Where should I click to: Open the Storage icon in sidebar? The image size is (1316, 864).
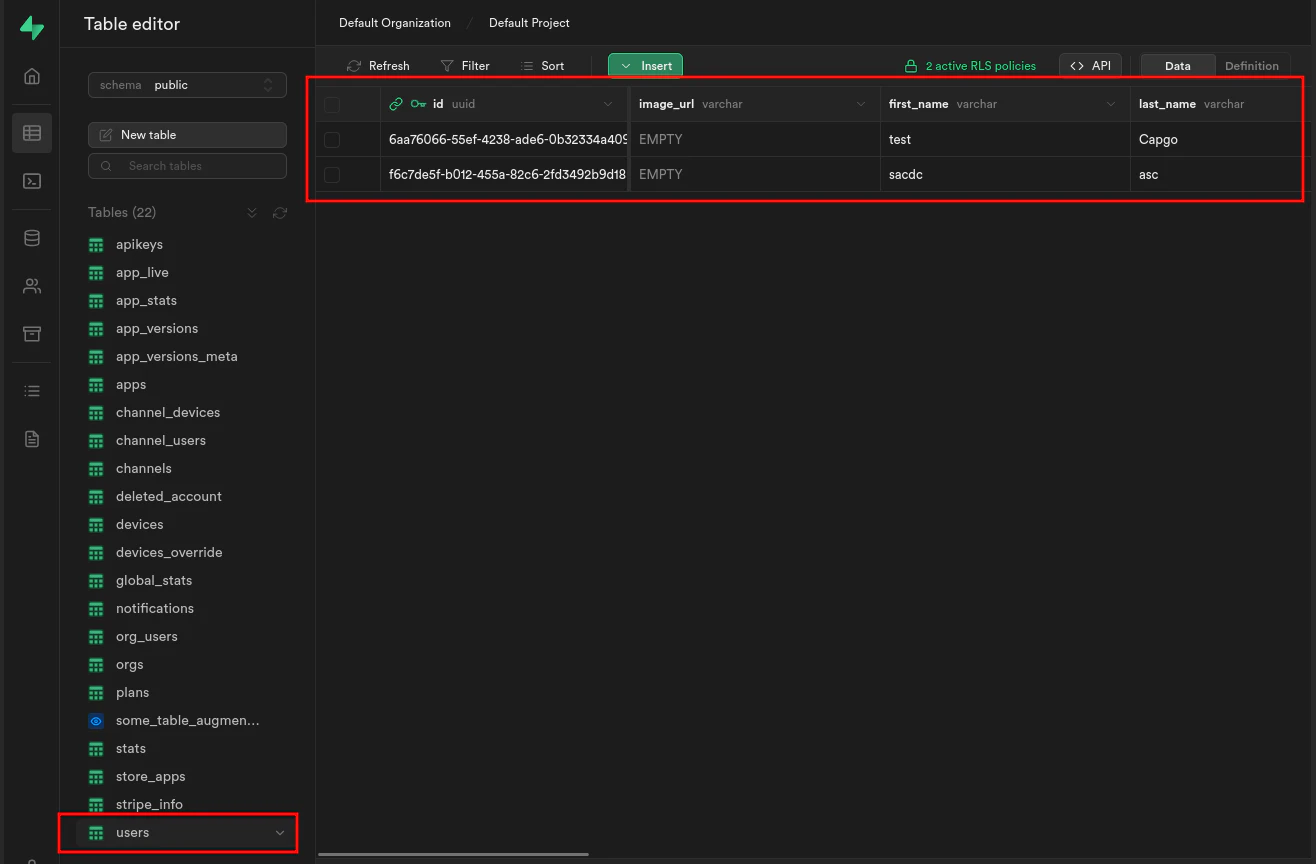tap(31, 333)
